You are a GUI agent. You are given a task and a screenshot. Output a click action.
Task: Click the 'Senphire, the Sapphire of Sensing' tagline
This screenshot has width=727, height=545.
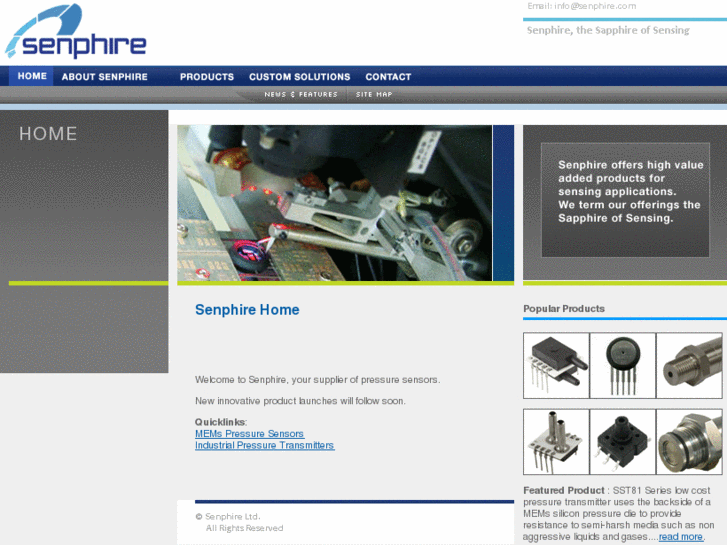coord(608,30)
